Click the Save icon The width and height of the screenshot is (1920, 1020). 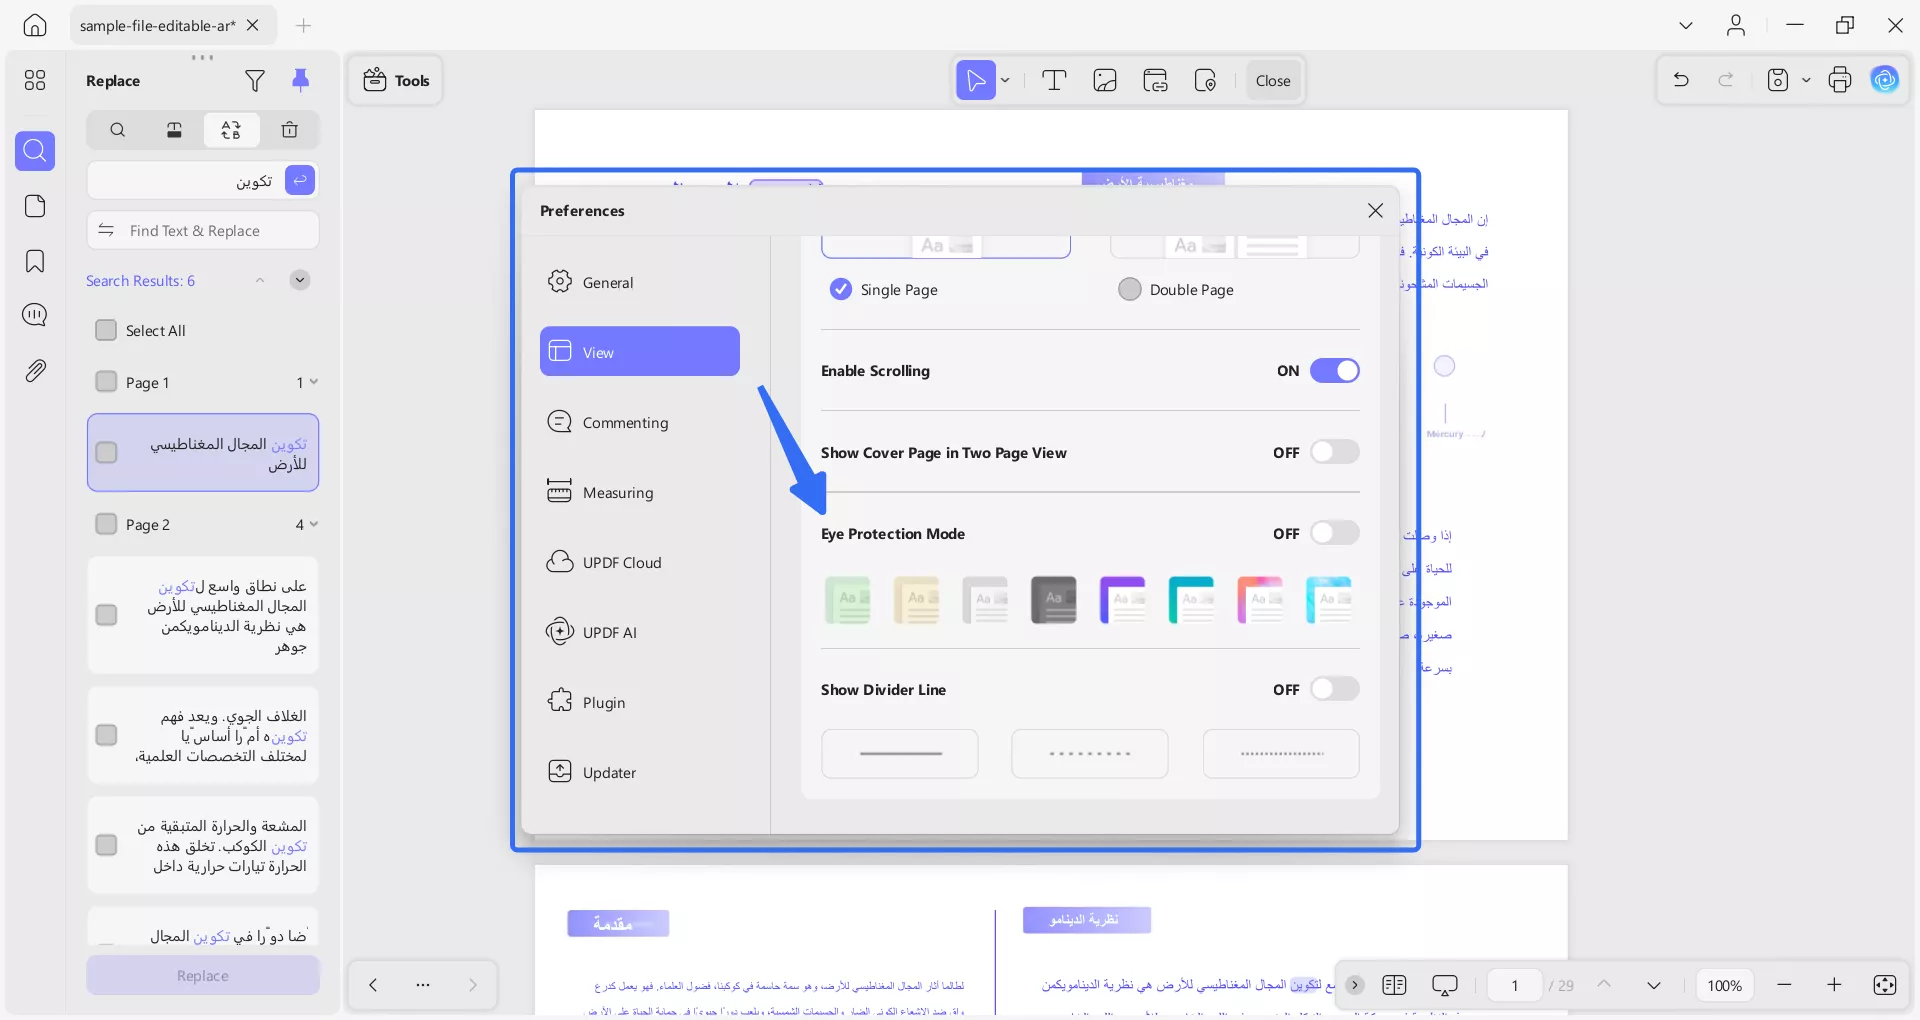pyautogui.click(x=1778, y=80)
